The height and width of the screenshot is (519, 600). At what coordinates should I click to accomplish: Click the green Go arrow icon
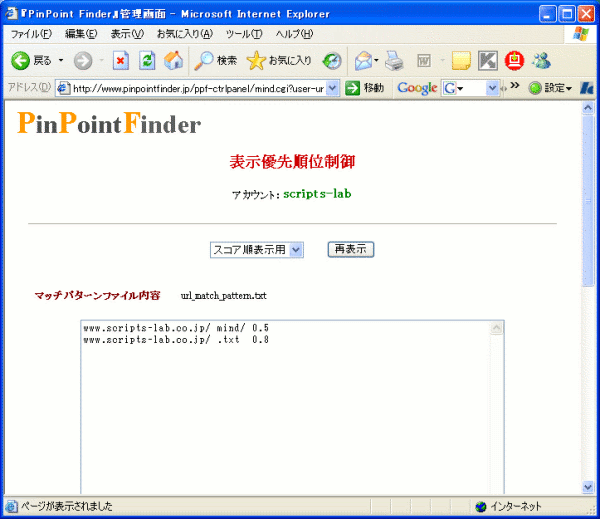(352, 88)
